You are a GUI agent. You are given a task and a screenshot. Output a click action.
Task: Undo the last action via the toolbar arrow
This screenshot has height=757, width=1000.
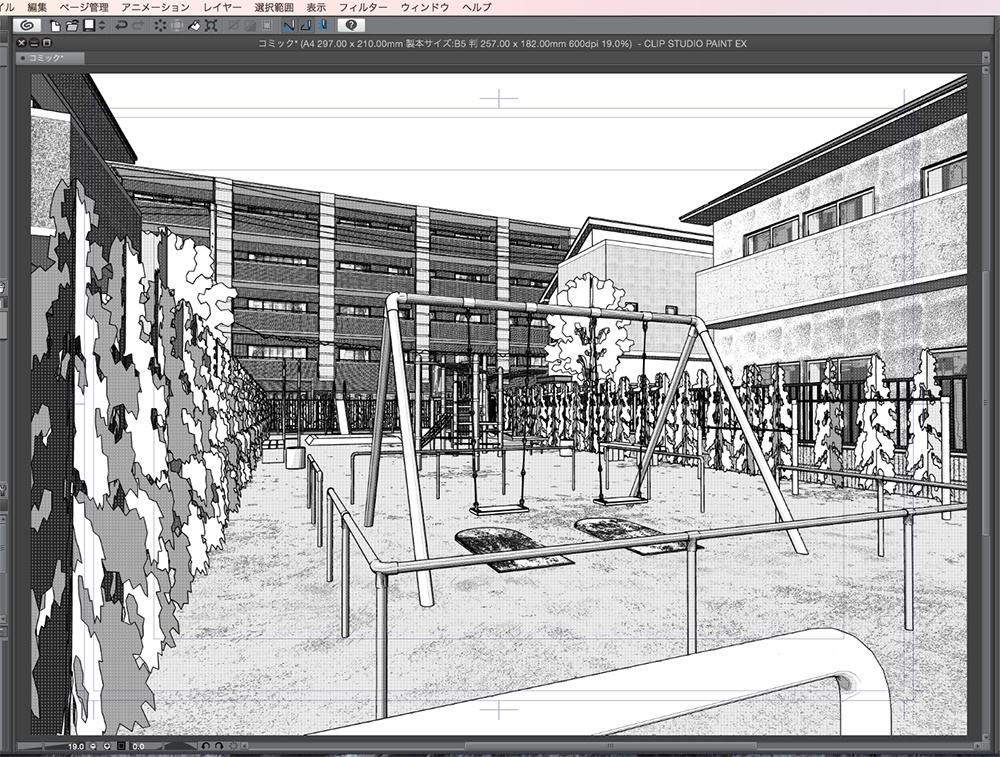click(122, 26)
